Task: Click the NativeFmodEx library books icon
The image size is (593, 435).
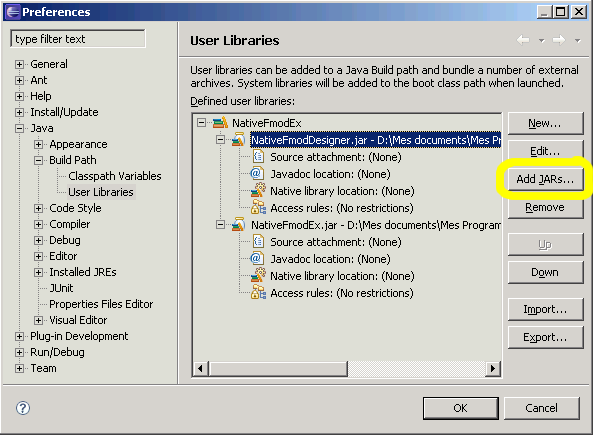Action: point(220,123)
